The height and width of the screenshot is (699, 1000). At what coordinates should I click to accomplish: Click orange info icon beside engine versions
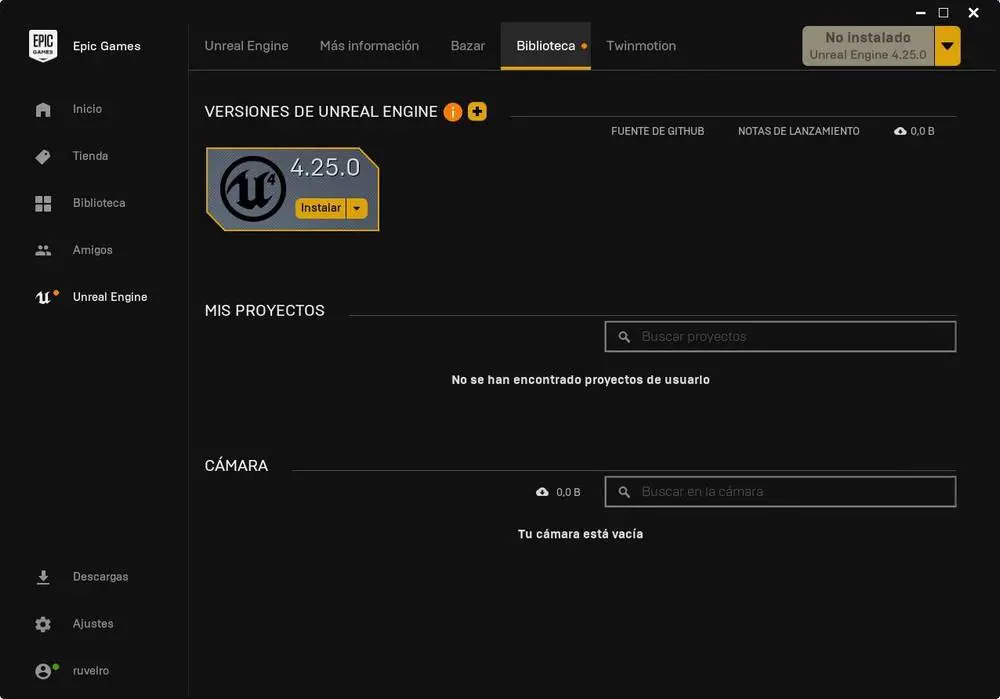tap(453, 112)
